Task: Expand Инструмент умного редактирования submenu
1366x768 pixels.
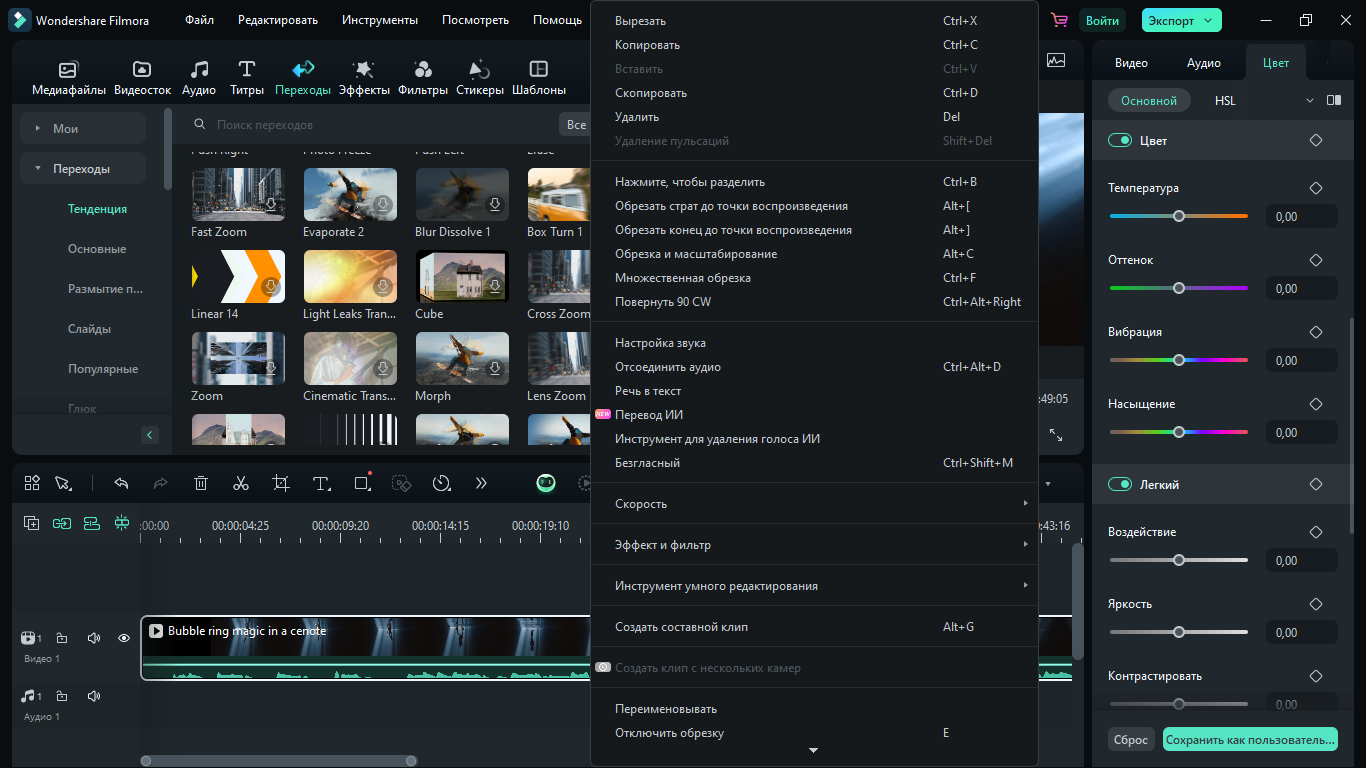Action: [813, 586]
